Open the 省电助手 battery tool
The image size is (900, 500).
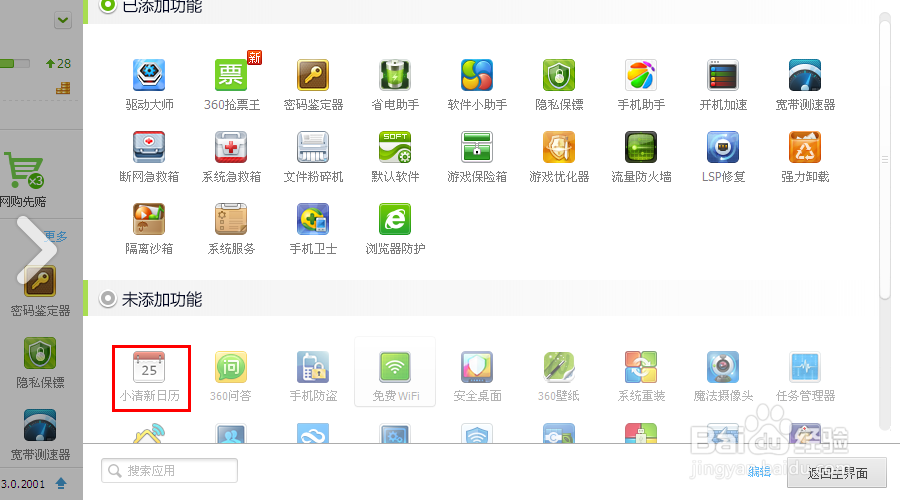(395, 84)
